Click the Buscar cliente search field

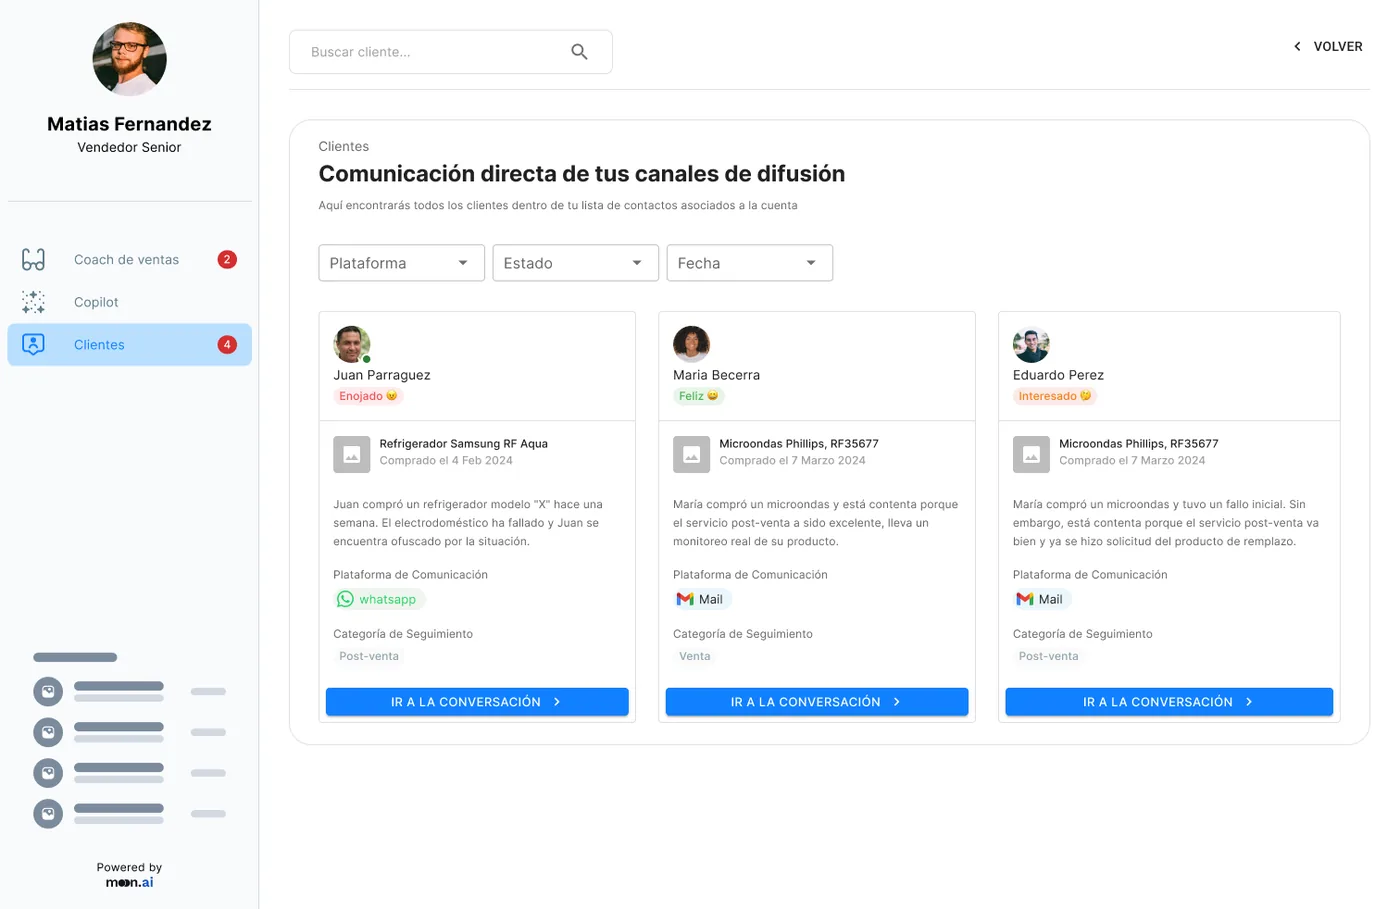[x=451, y=52]
